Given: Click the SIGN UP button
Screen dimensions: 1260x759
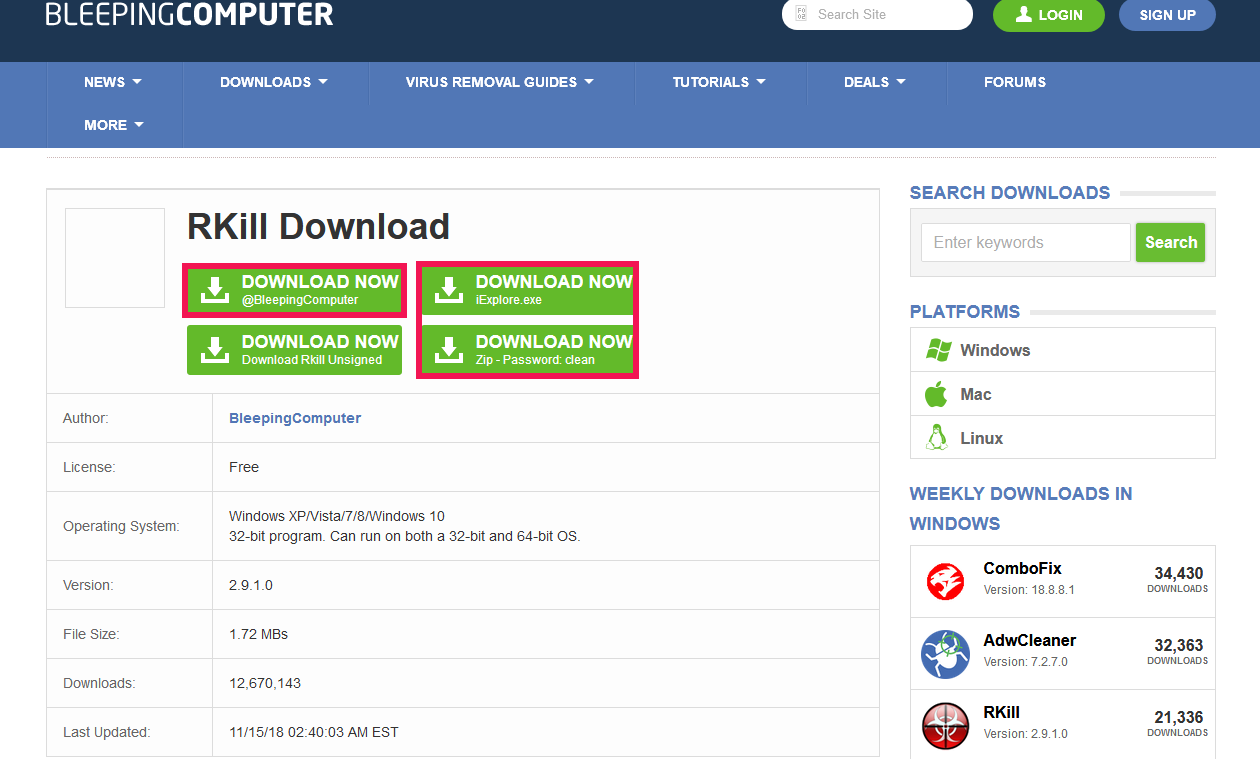Looking at the screenshot, I should pyautogui.click(x=1167, y=15).
